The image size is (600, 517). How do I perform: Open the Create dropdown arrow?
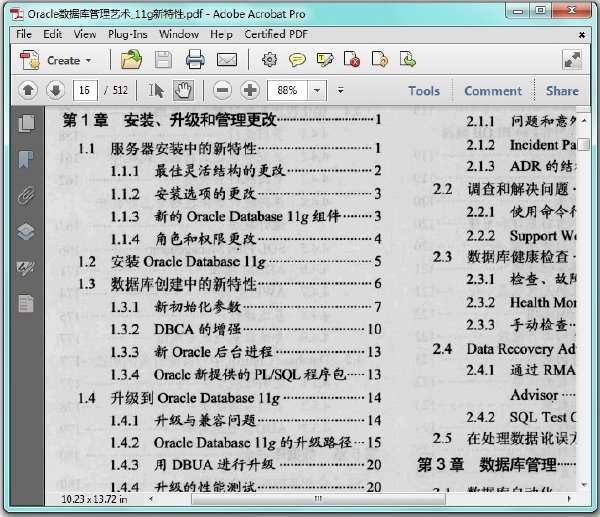point(89,60)
